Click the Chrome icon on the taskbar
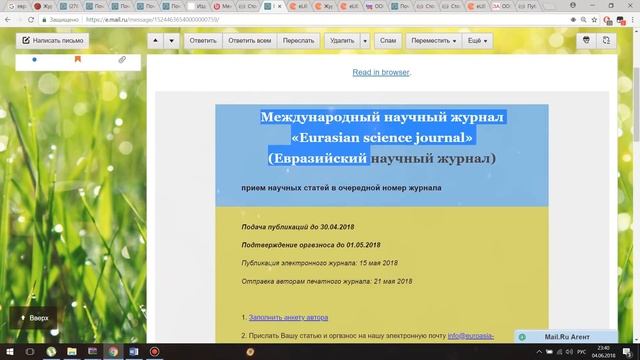Viewport: 640px width, 360px height. [x=113, y=351]
